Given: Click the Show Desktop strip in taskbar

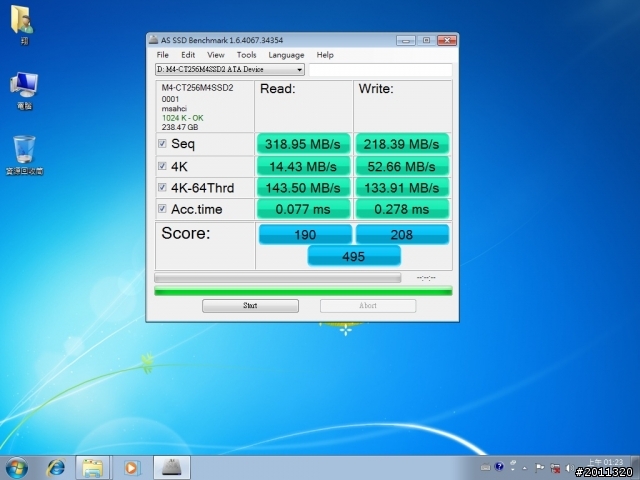Looking at the screenshot, I should [636, 468].
